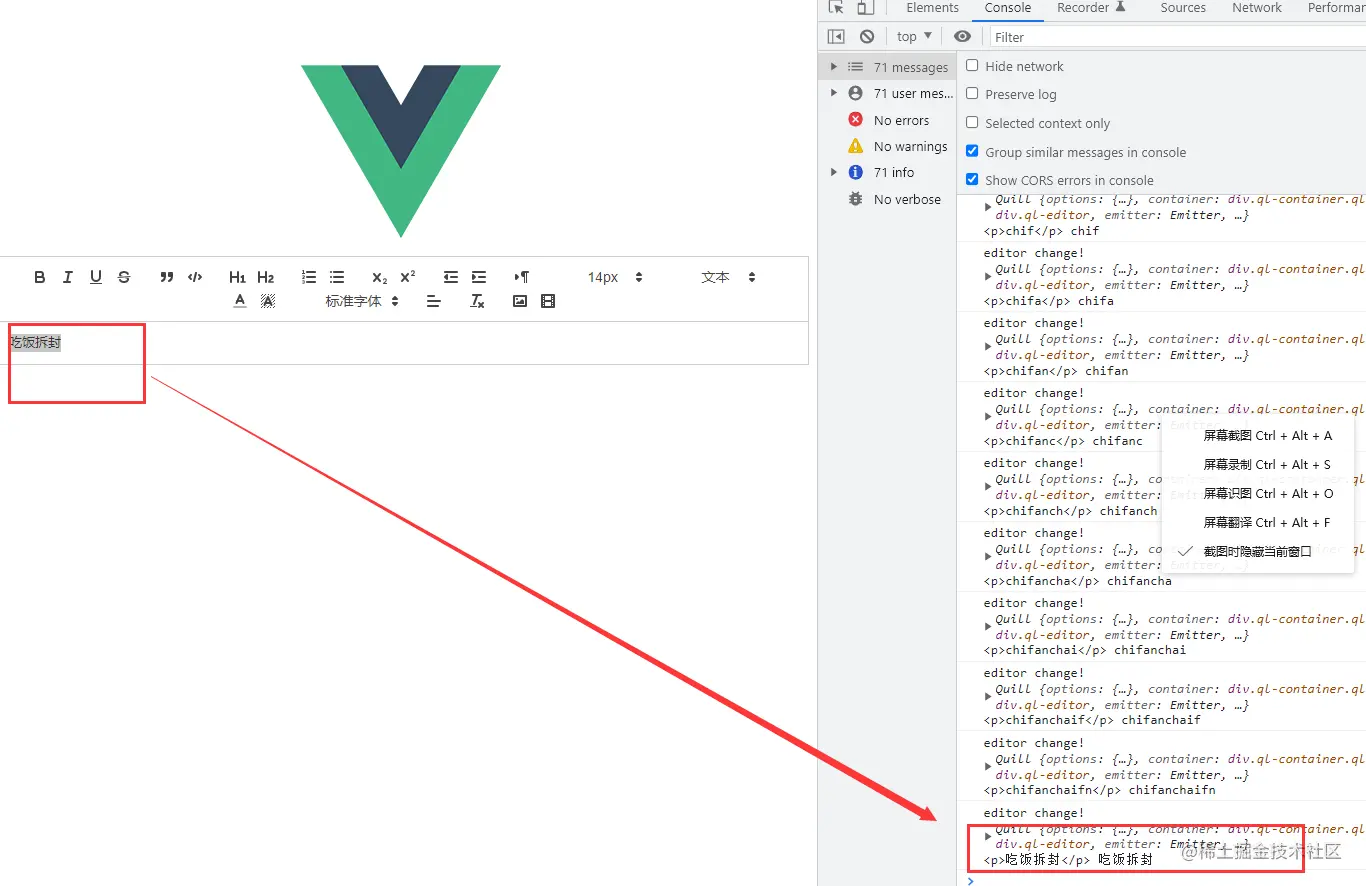
Task: Create a live expression with eye icon
Action: pyautogui.click(x=962, y=36)
